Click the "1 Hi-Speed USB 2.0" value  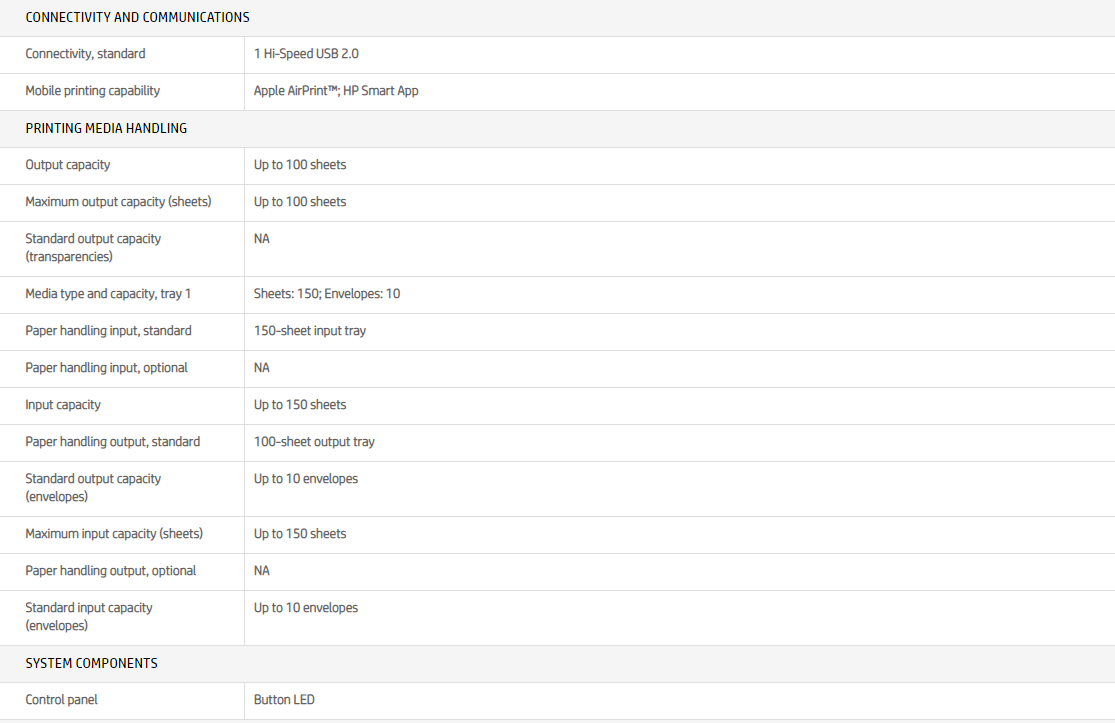pyautogui.click(x=306, y=54)
